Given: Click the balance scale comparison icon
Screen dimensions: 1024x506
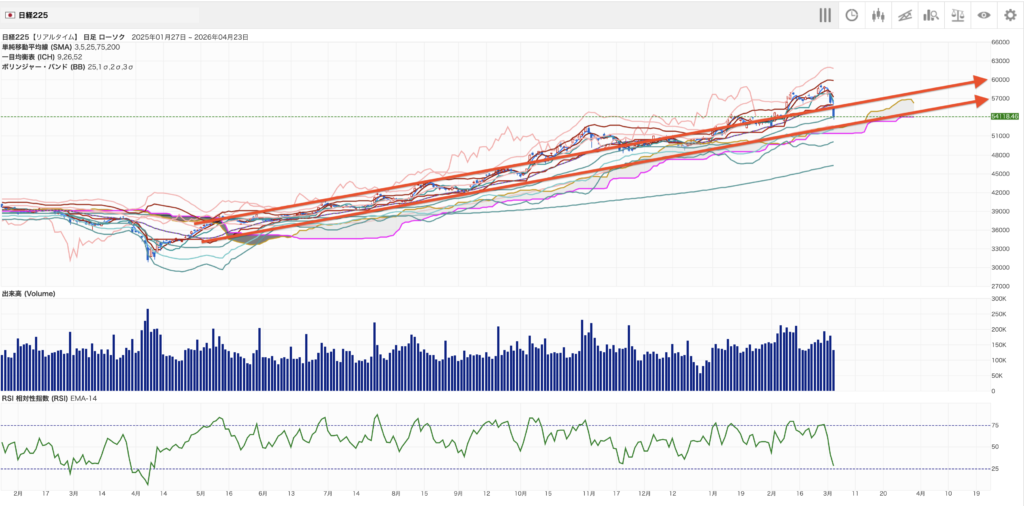Looking at the screenshot, I should tap(957, 15).
